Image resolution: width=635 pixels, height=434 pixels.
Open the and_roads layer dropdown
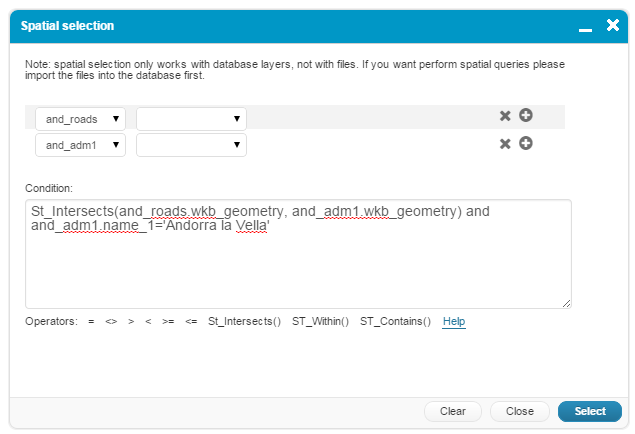pyautogui.click(x=80, y=119)
